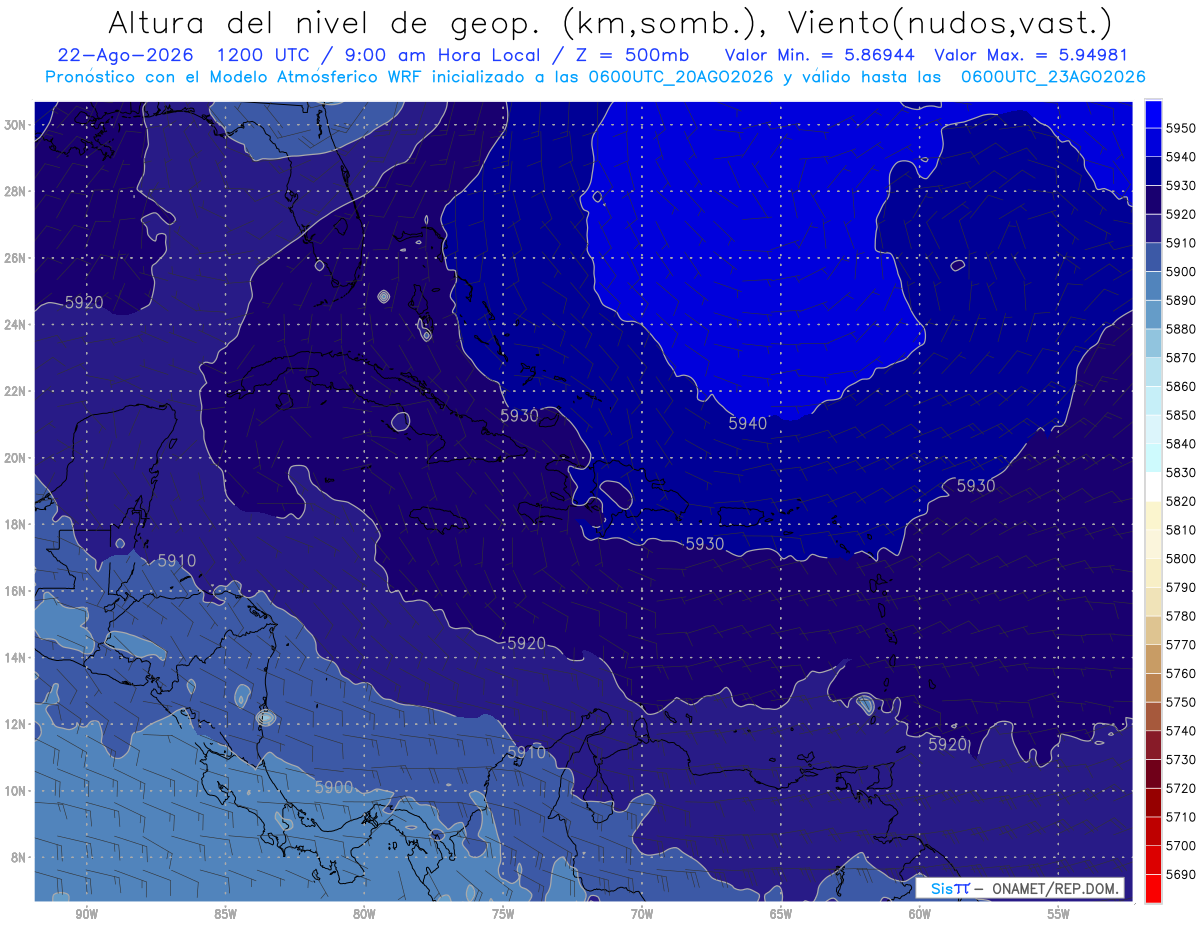Click the 5910 contour label over northern Colombia
Image resolution: width=1200 pixels, height=927 pixels.
coord(527,752)
